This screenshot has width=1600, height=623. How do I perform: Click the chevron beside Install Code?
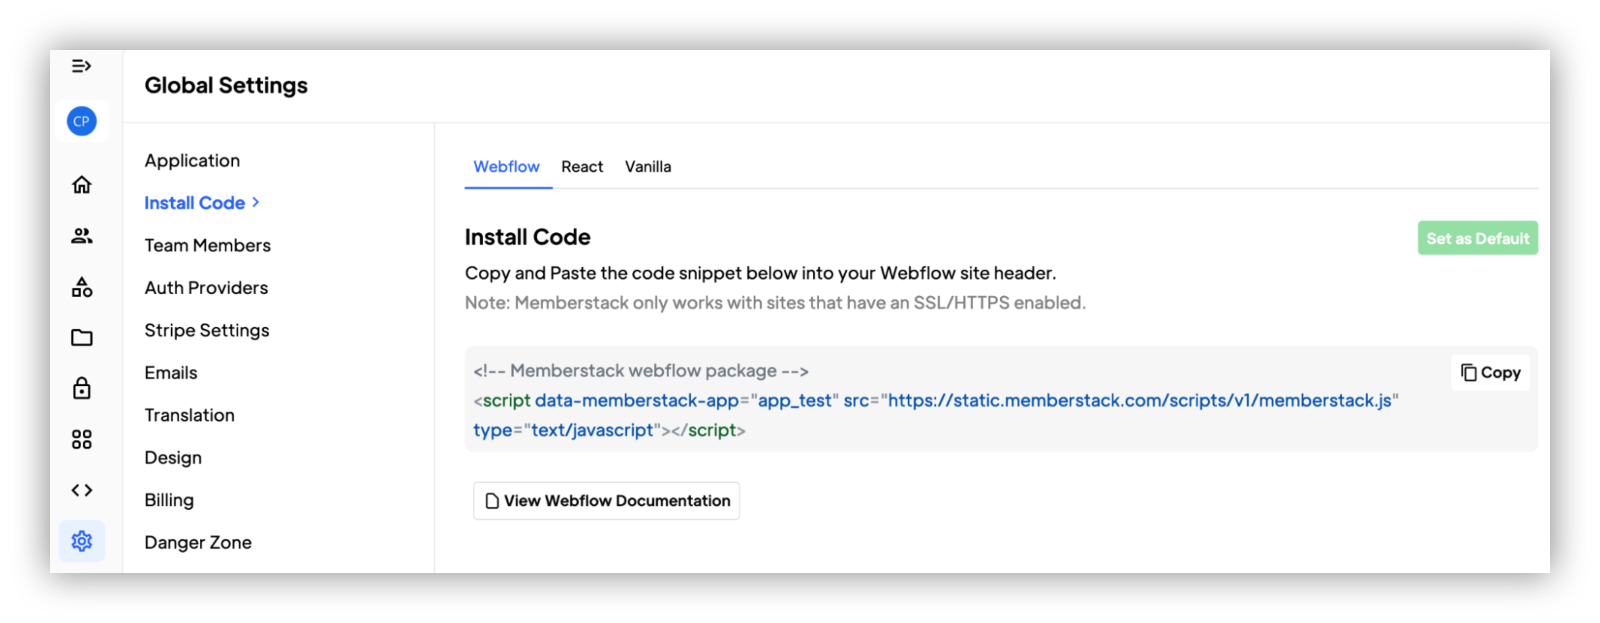click(256, 202)
